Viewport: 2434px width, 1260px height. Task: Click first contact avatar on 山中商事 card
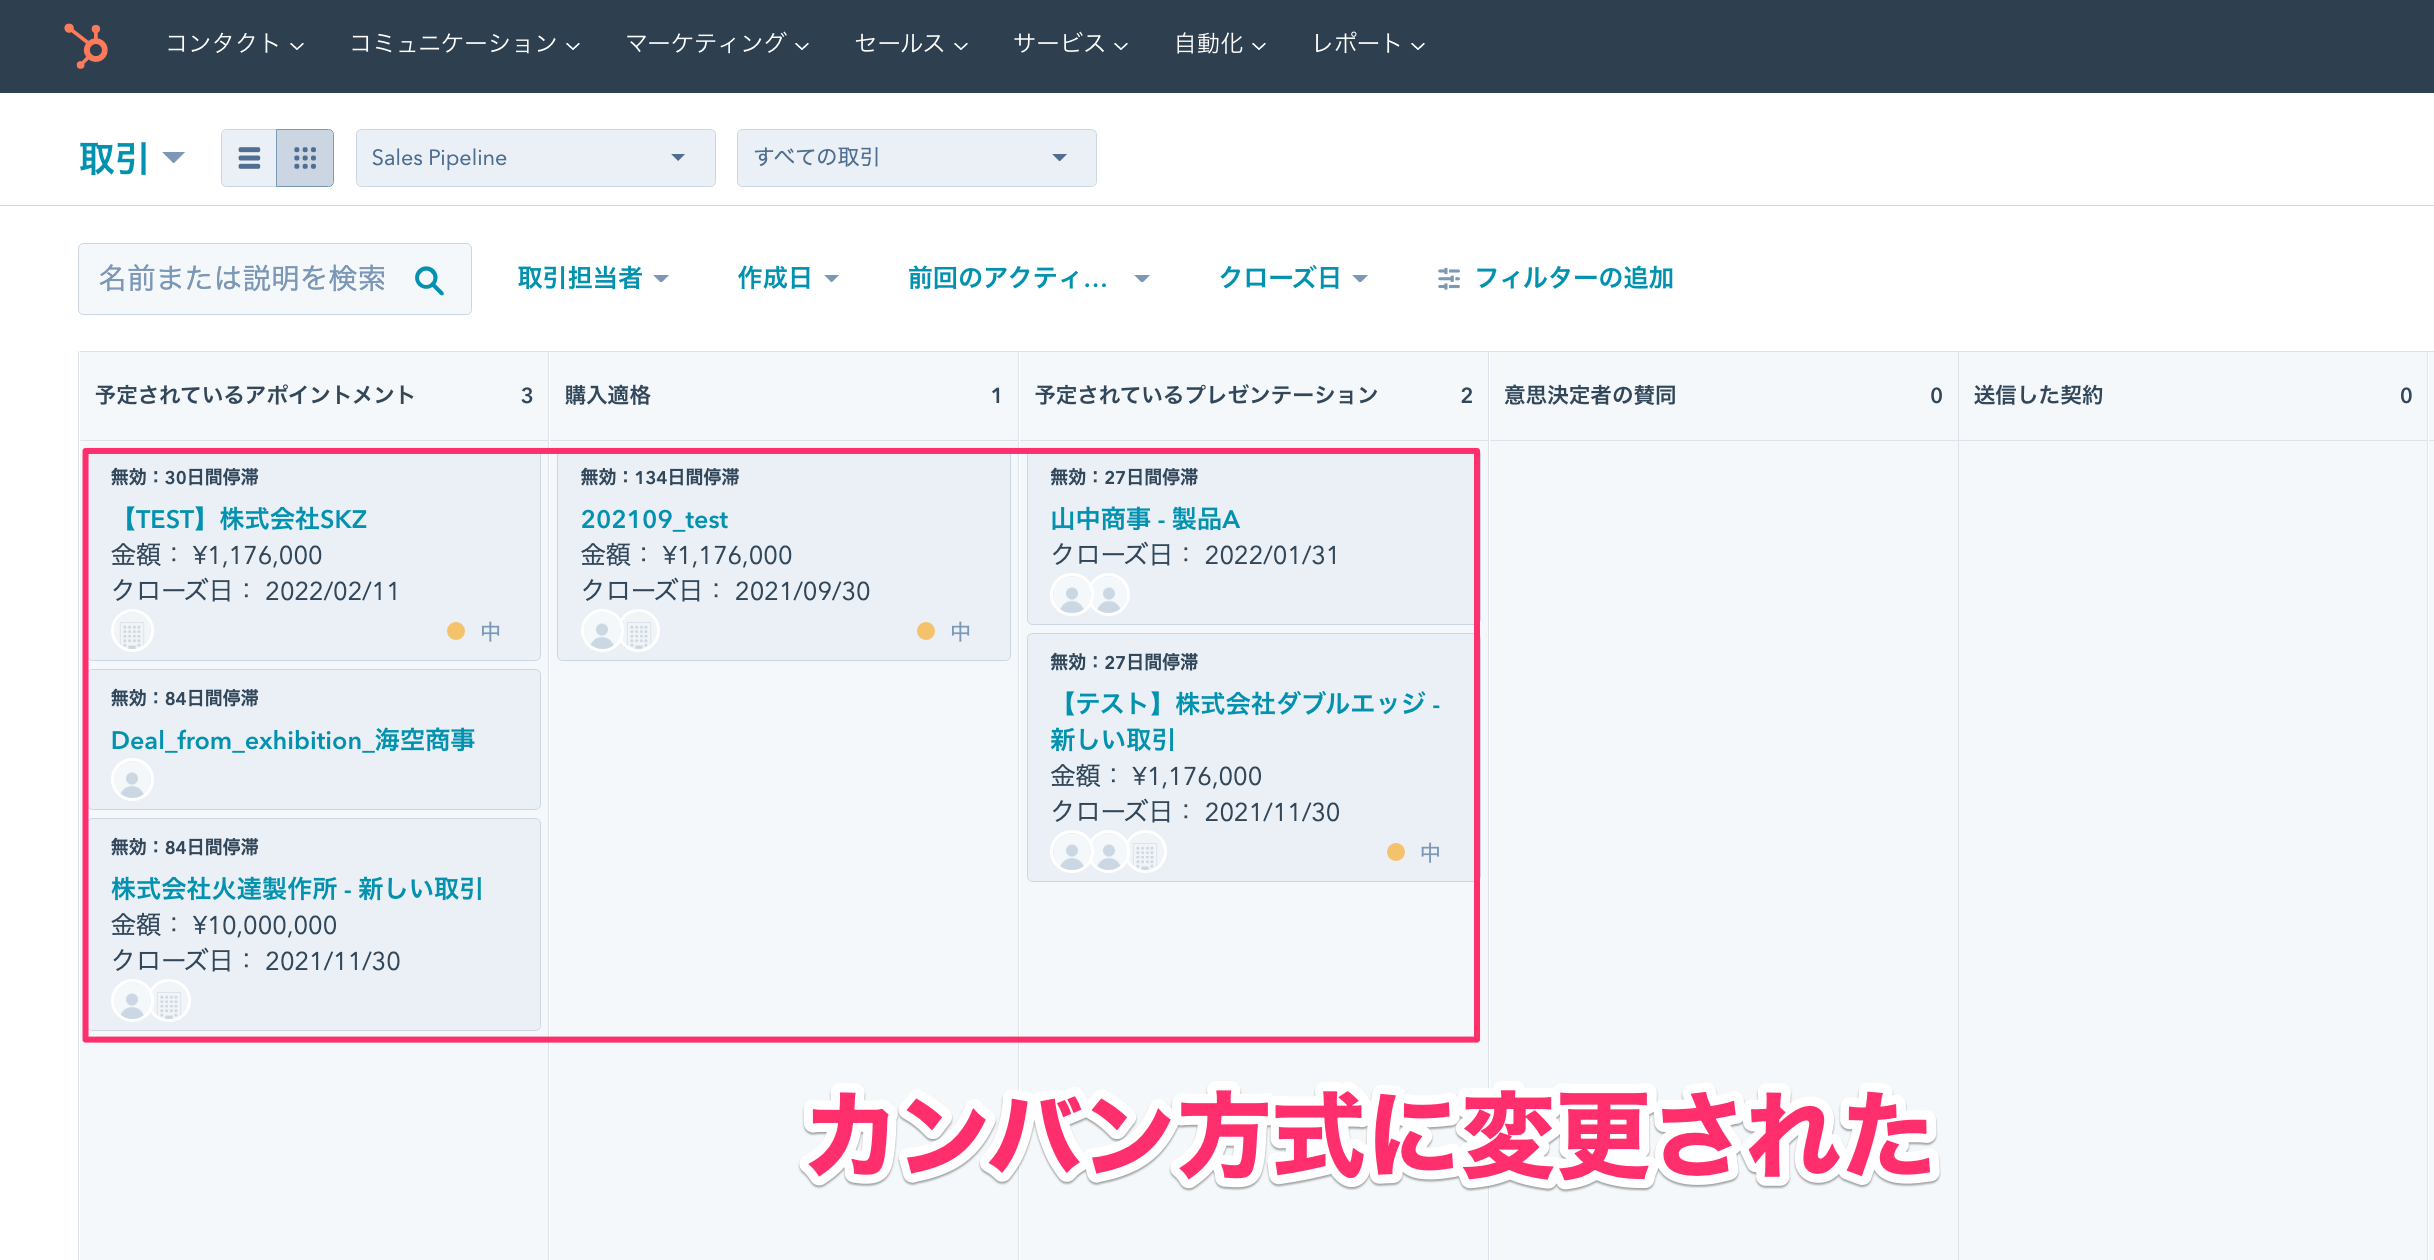pos(1072,596)
